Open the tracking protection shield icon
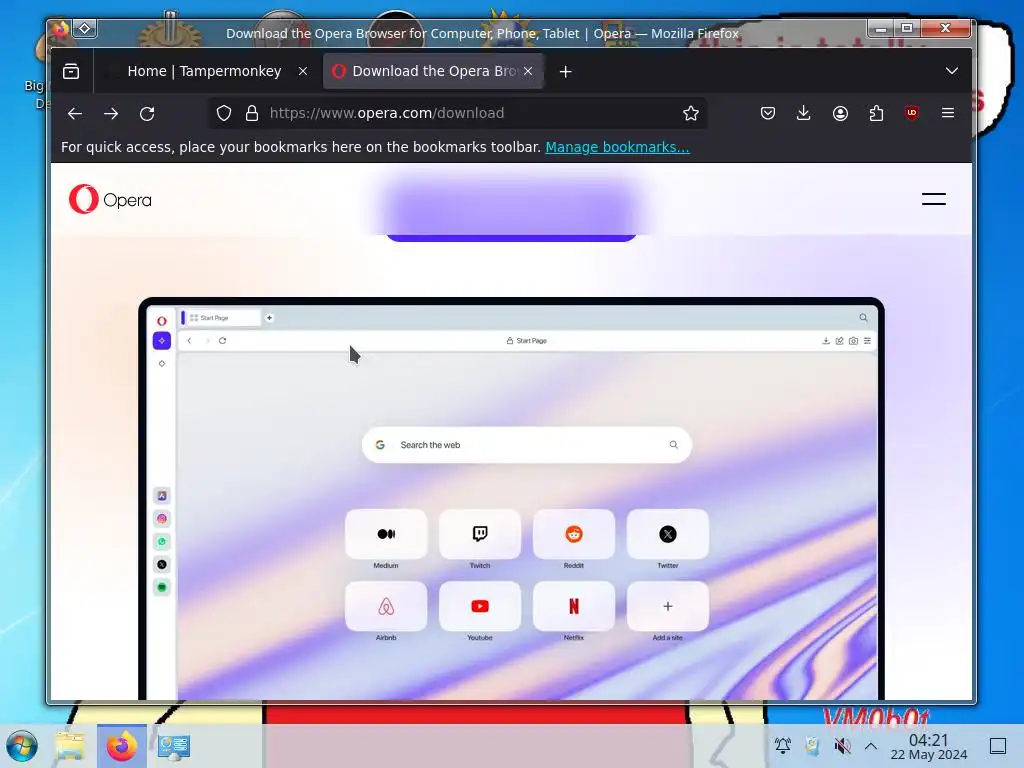Viewport: 1024px width, 768px height. (x=224, y=114)
